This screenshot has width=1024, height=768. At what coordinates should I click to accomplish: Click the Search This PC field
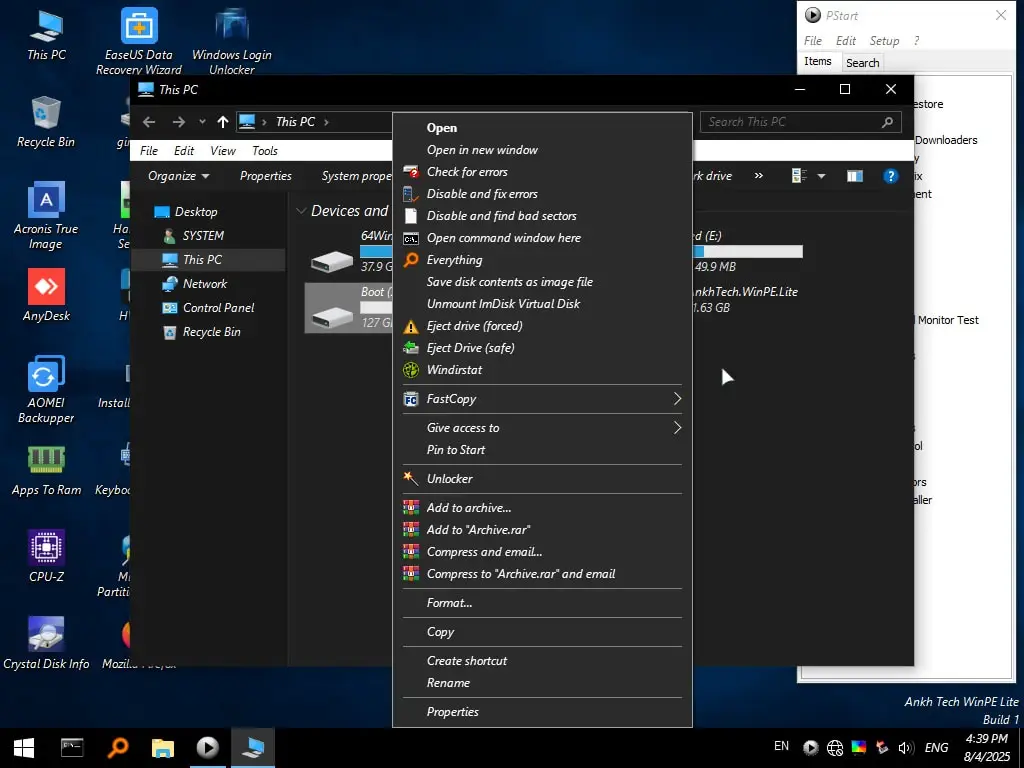click(x=790, y=122)
